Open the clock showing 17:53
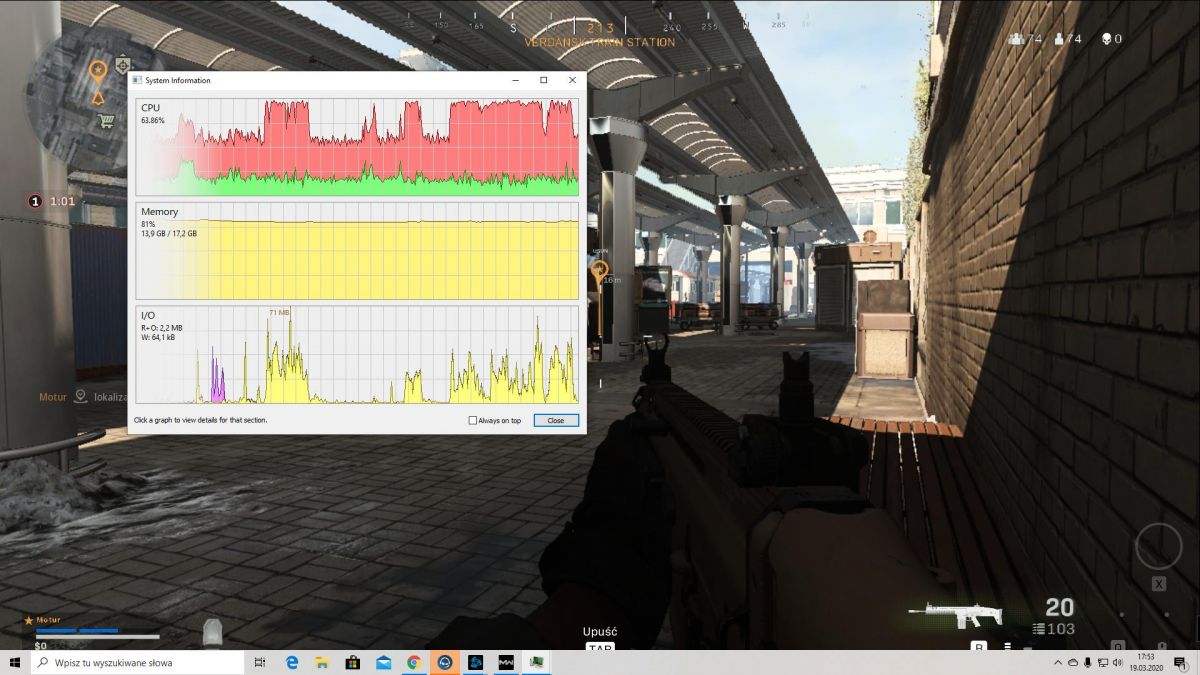1200x675 pixels. [1146, 662]
